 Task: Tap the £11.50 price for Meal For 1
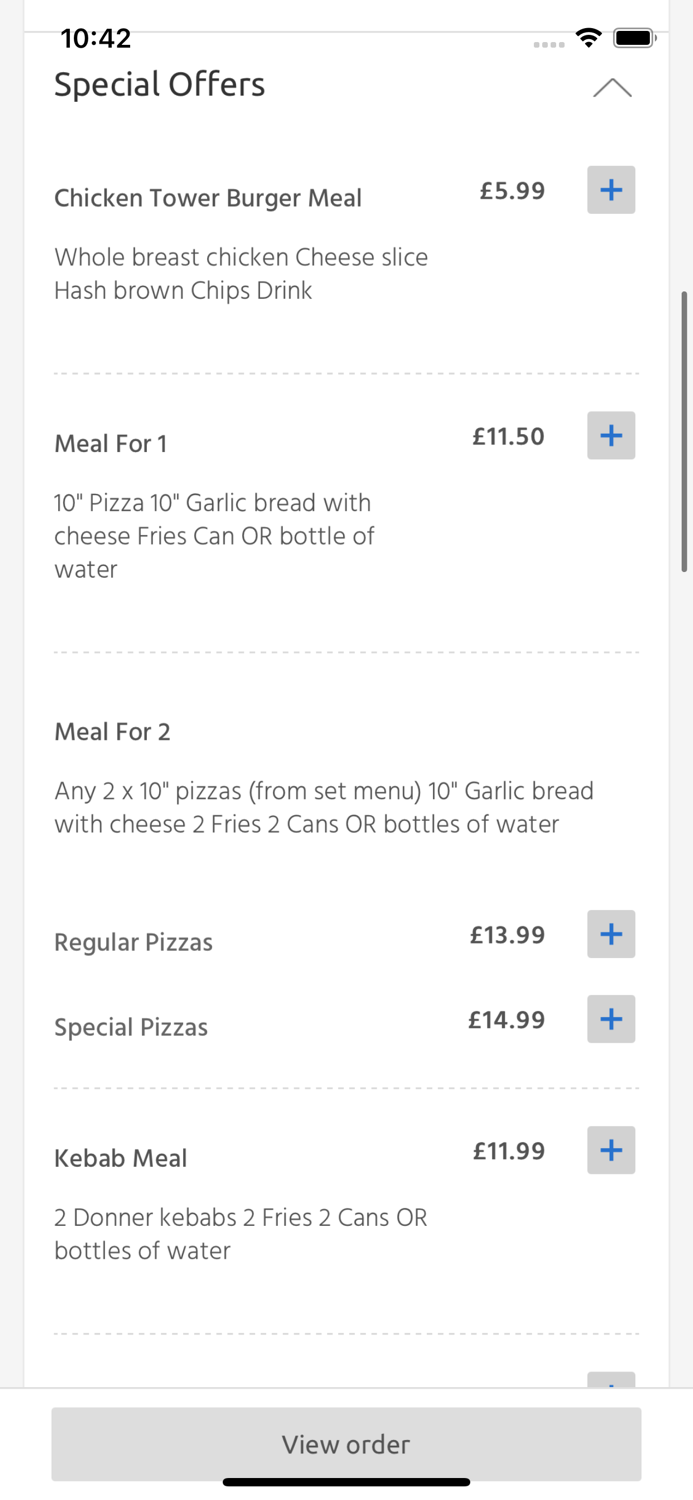508,436
